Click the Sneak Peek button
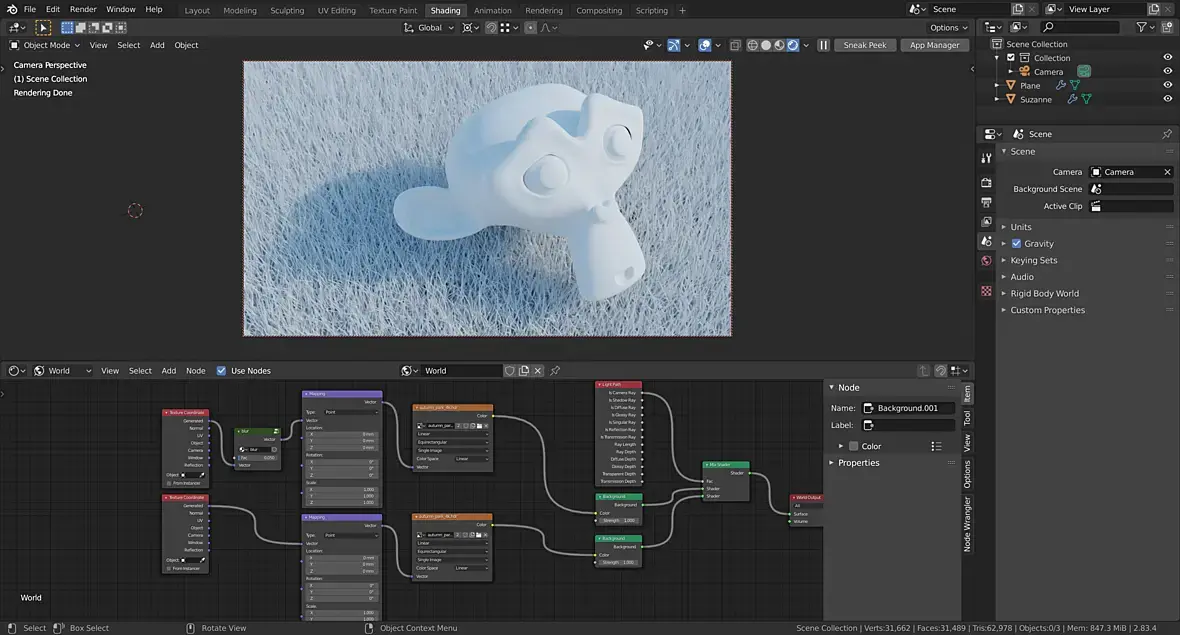Viewport: 1180px width, 635px height. coord(864,45)
